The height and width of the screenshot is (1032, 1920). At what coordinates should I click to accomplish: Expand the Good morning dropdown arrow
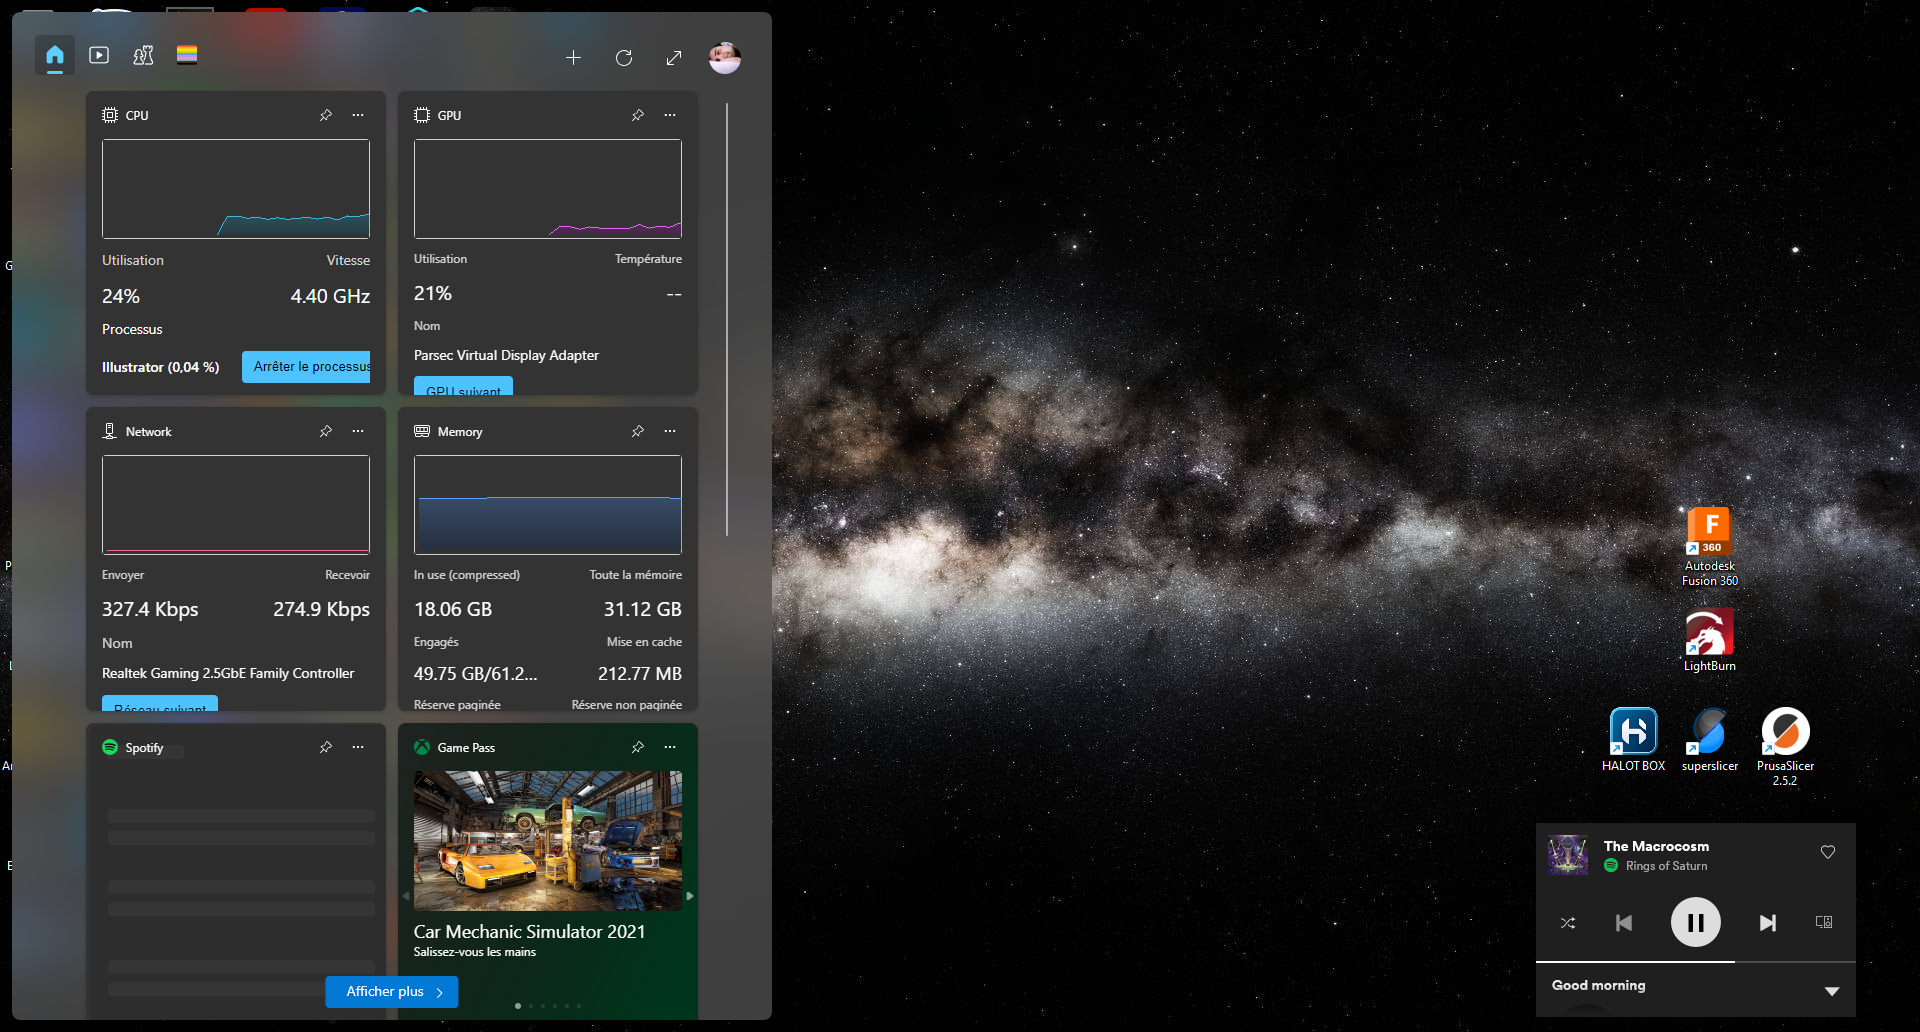point(1832,991)
